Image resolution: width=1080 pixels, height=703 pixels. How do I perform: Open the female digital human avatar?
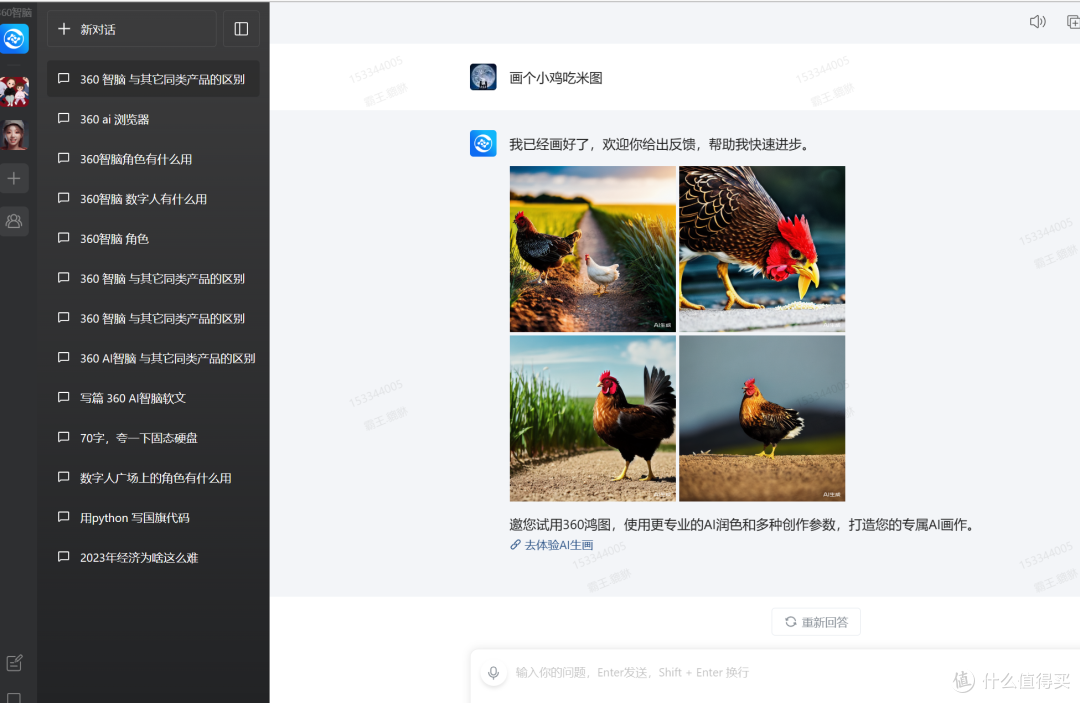[14, 134]
